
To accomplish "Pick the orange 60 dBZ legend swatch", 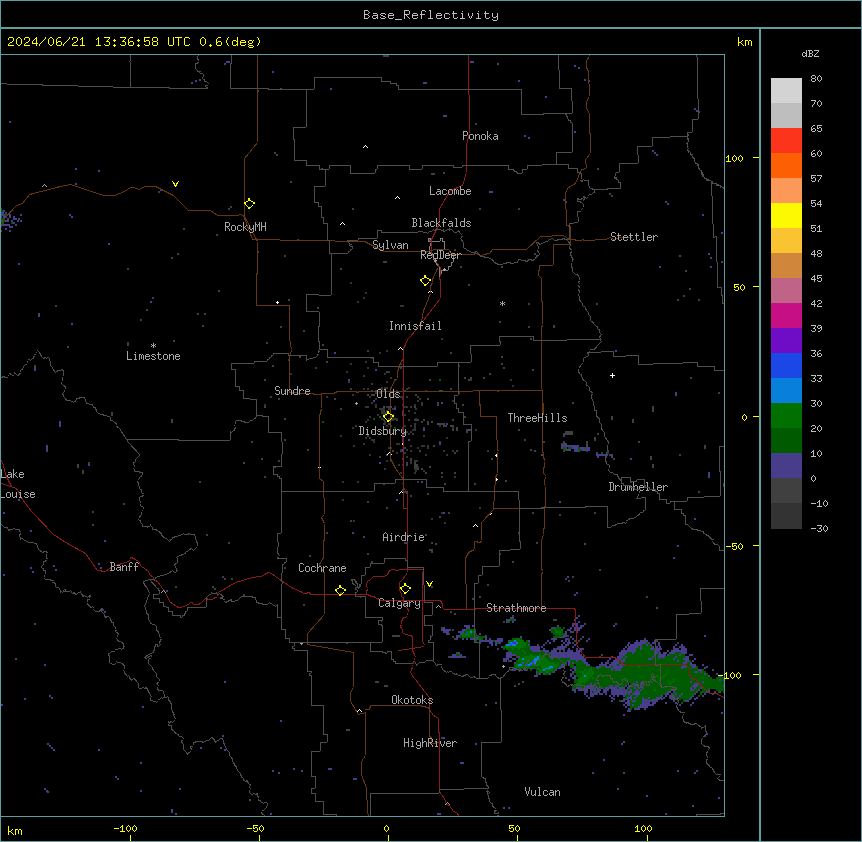I will (786, 165).
